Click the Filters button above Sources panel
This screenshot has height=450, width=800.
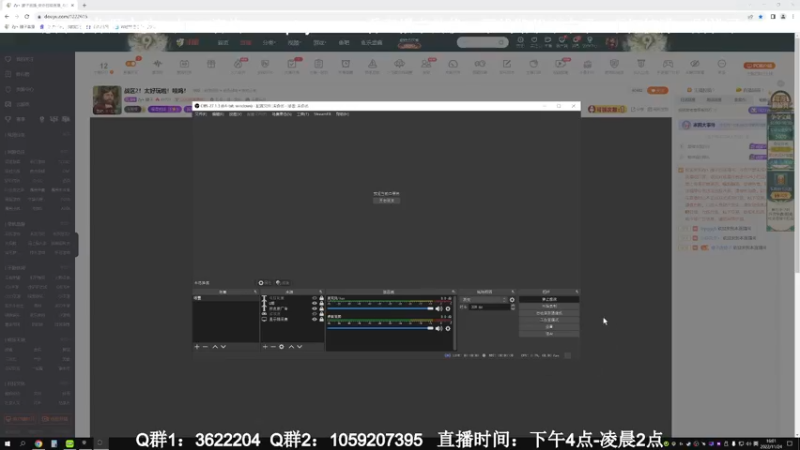[x=282, y=283]
